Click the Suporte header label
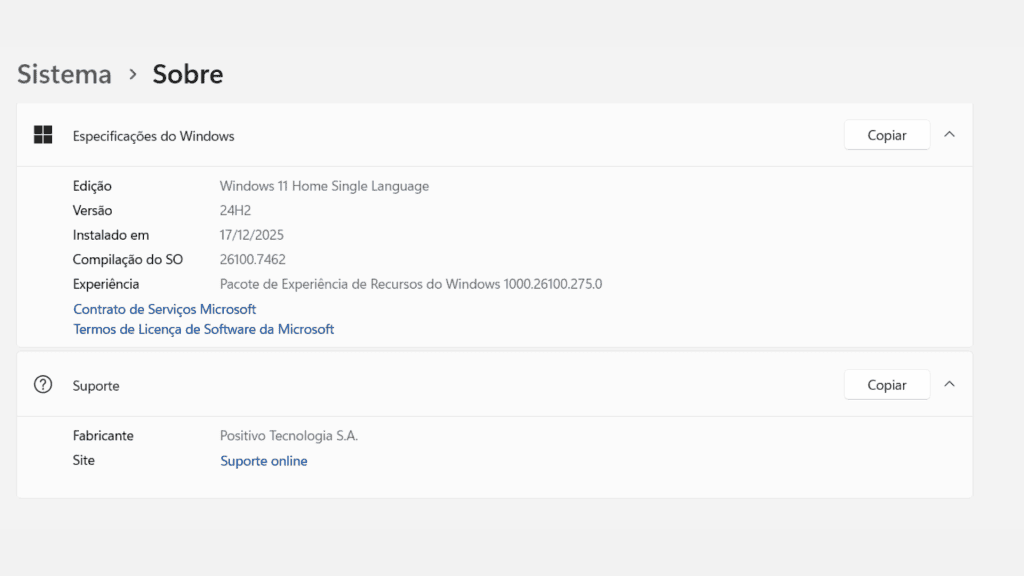 [x=96, y=385]
